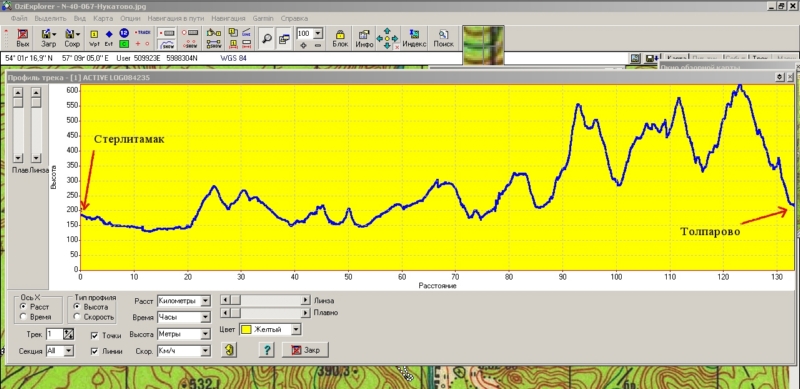Click the Поиск search button
800x389 pixels.
coord(443,38)
